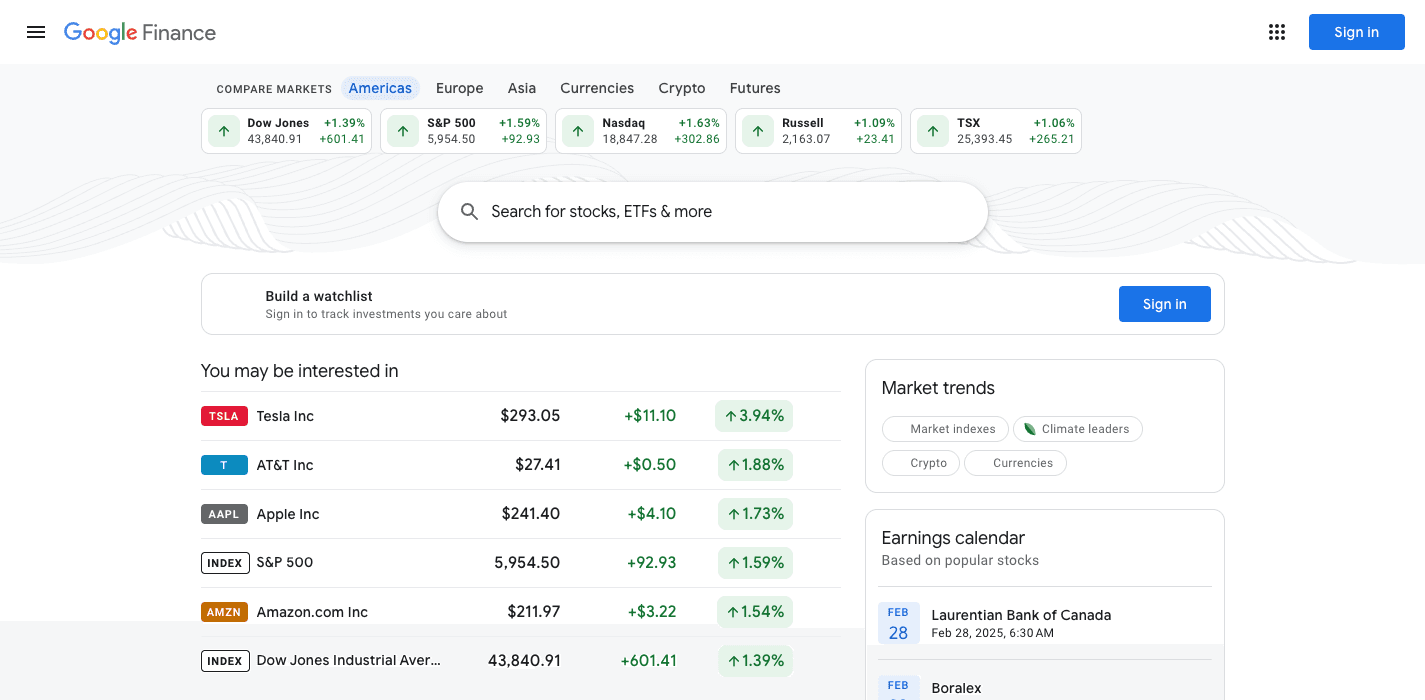This screenshot has height=700, width=1425.
Task: Open the Google apps grid
Action: click(1277, 32)
